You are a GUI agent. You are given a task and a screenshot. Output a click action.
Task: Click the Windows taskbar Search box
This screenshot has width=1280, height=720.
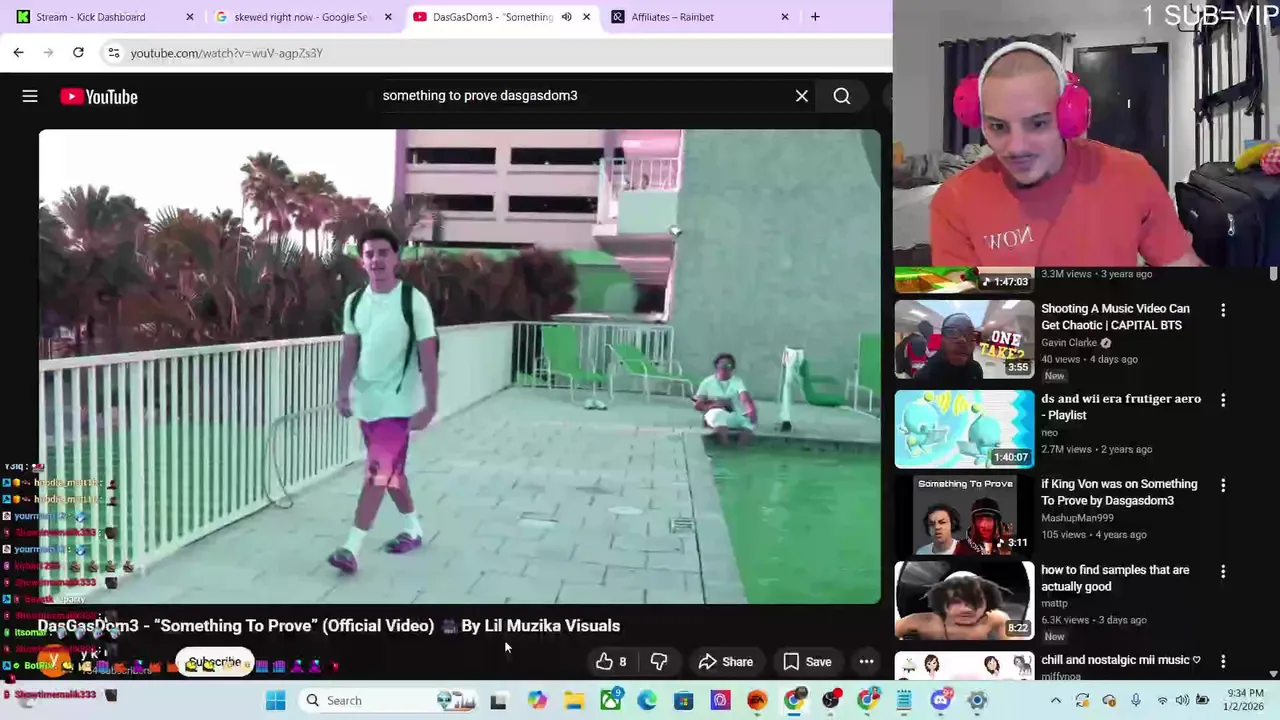point(390,700)
